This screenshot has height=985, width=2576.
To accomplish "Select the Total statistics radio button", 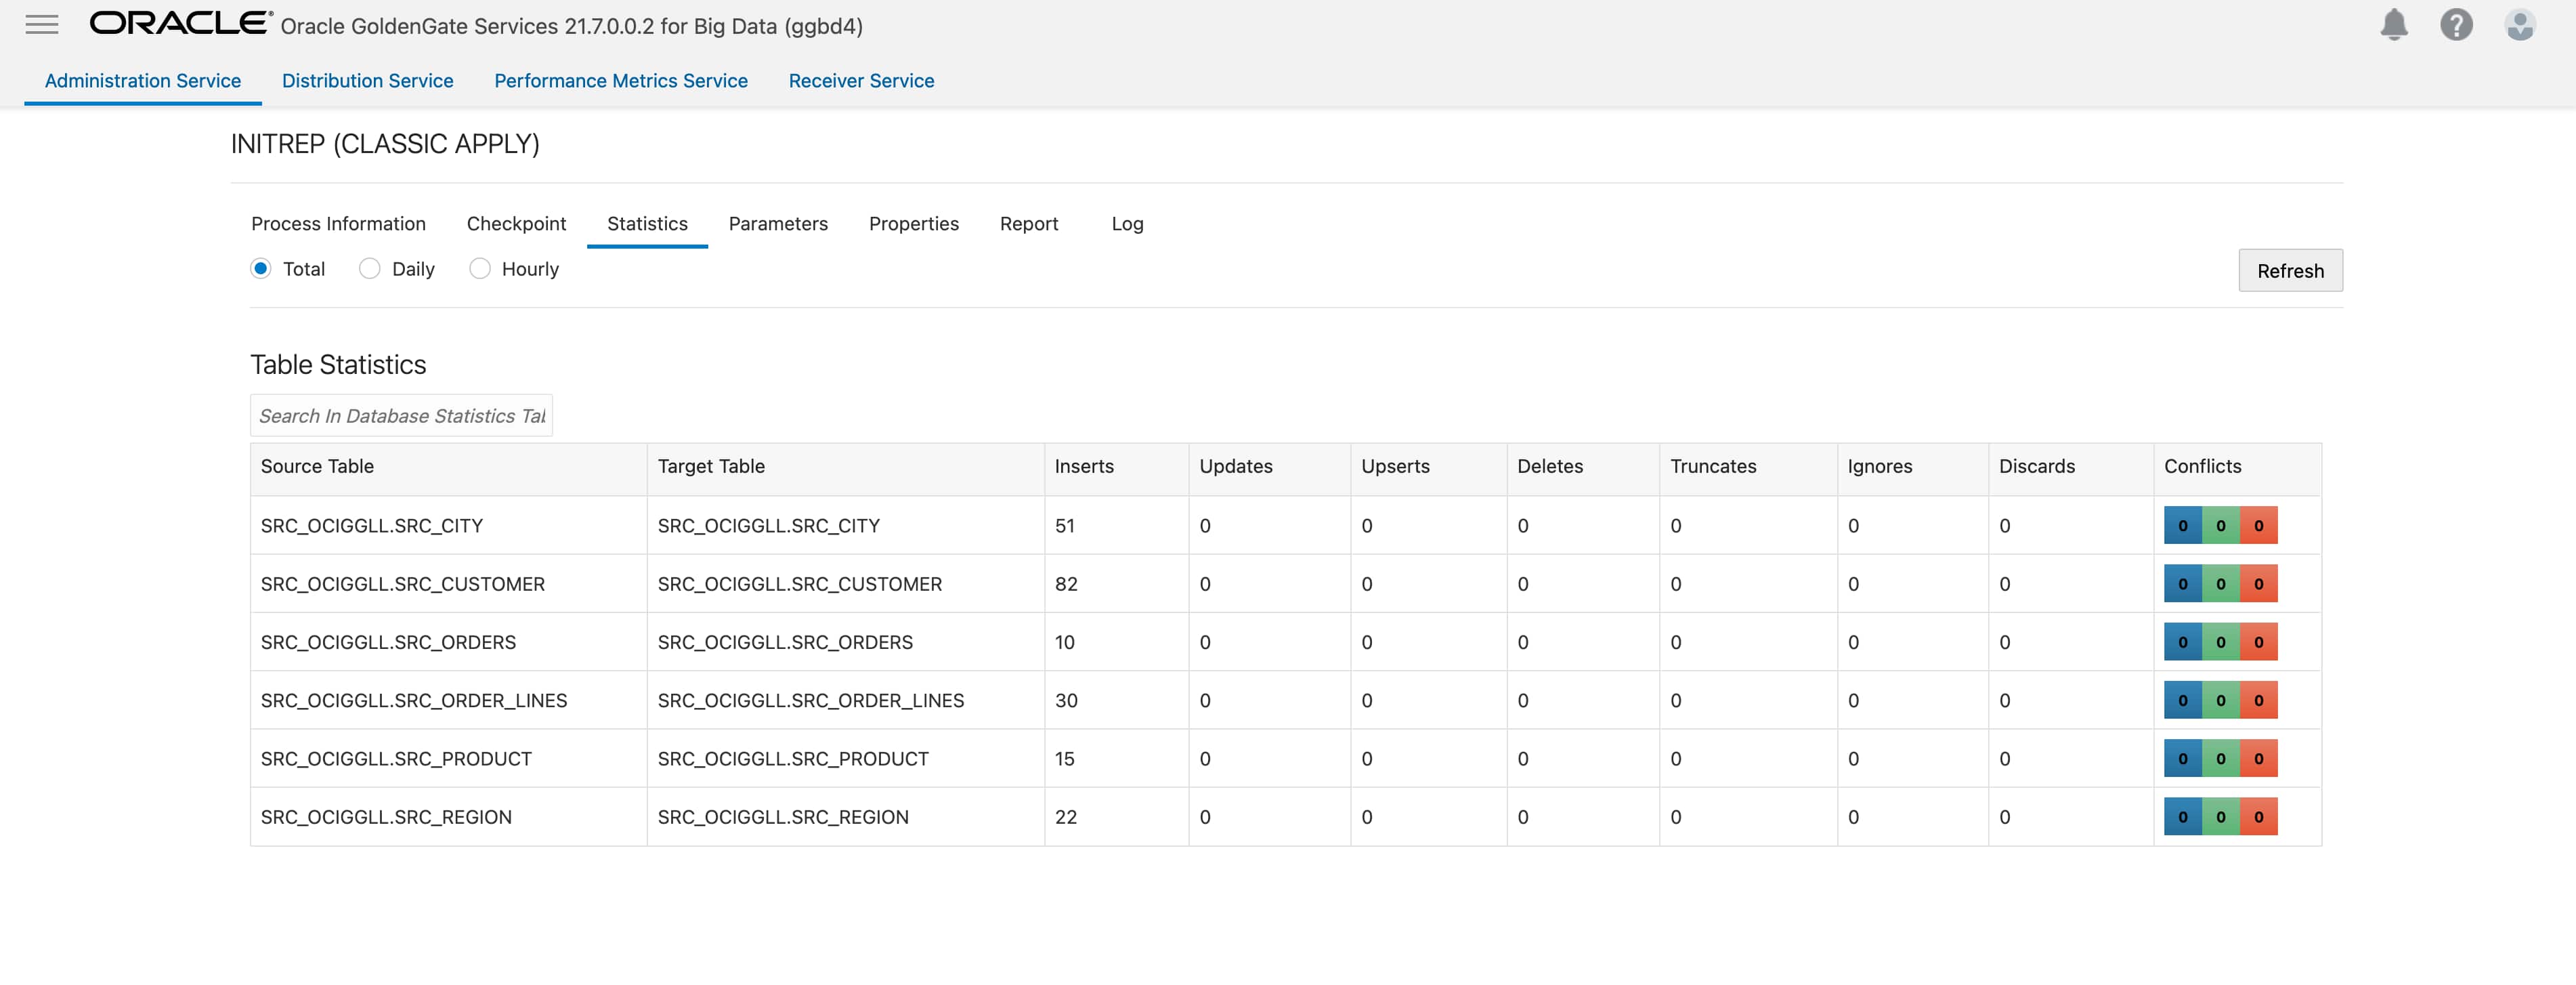I will pos(261,268).
